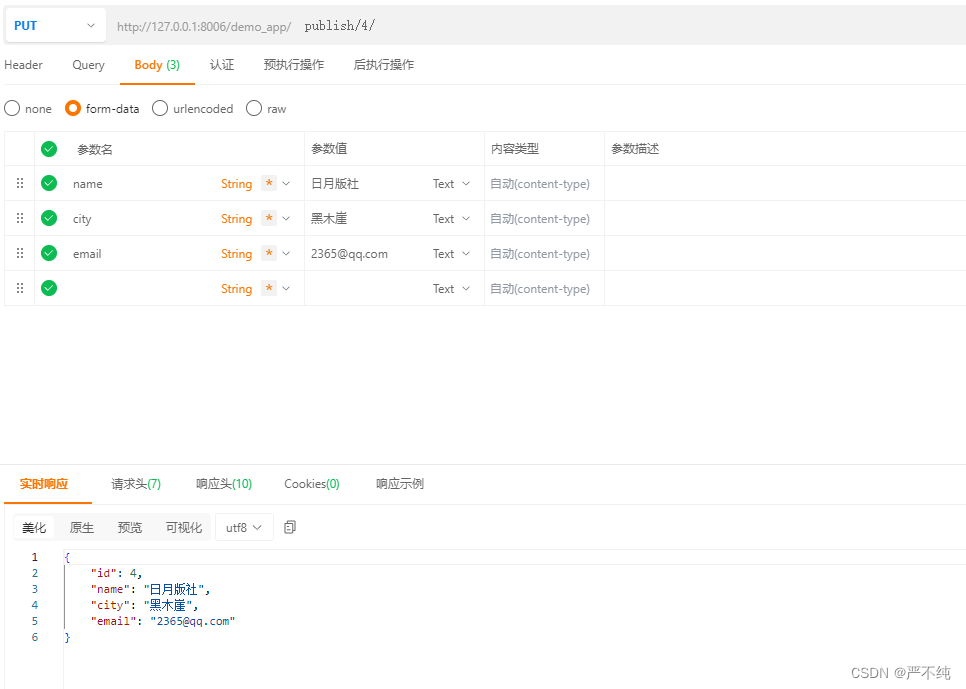
Task: Grab the drag handle of the email row
Action: (20, 253)
